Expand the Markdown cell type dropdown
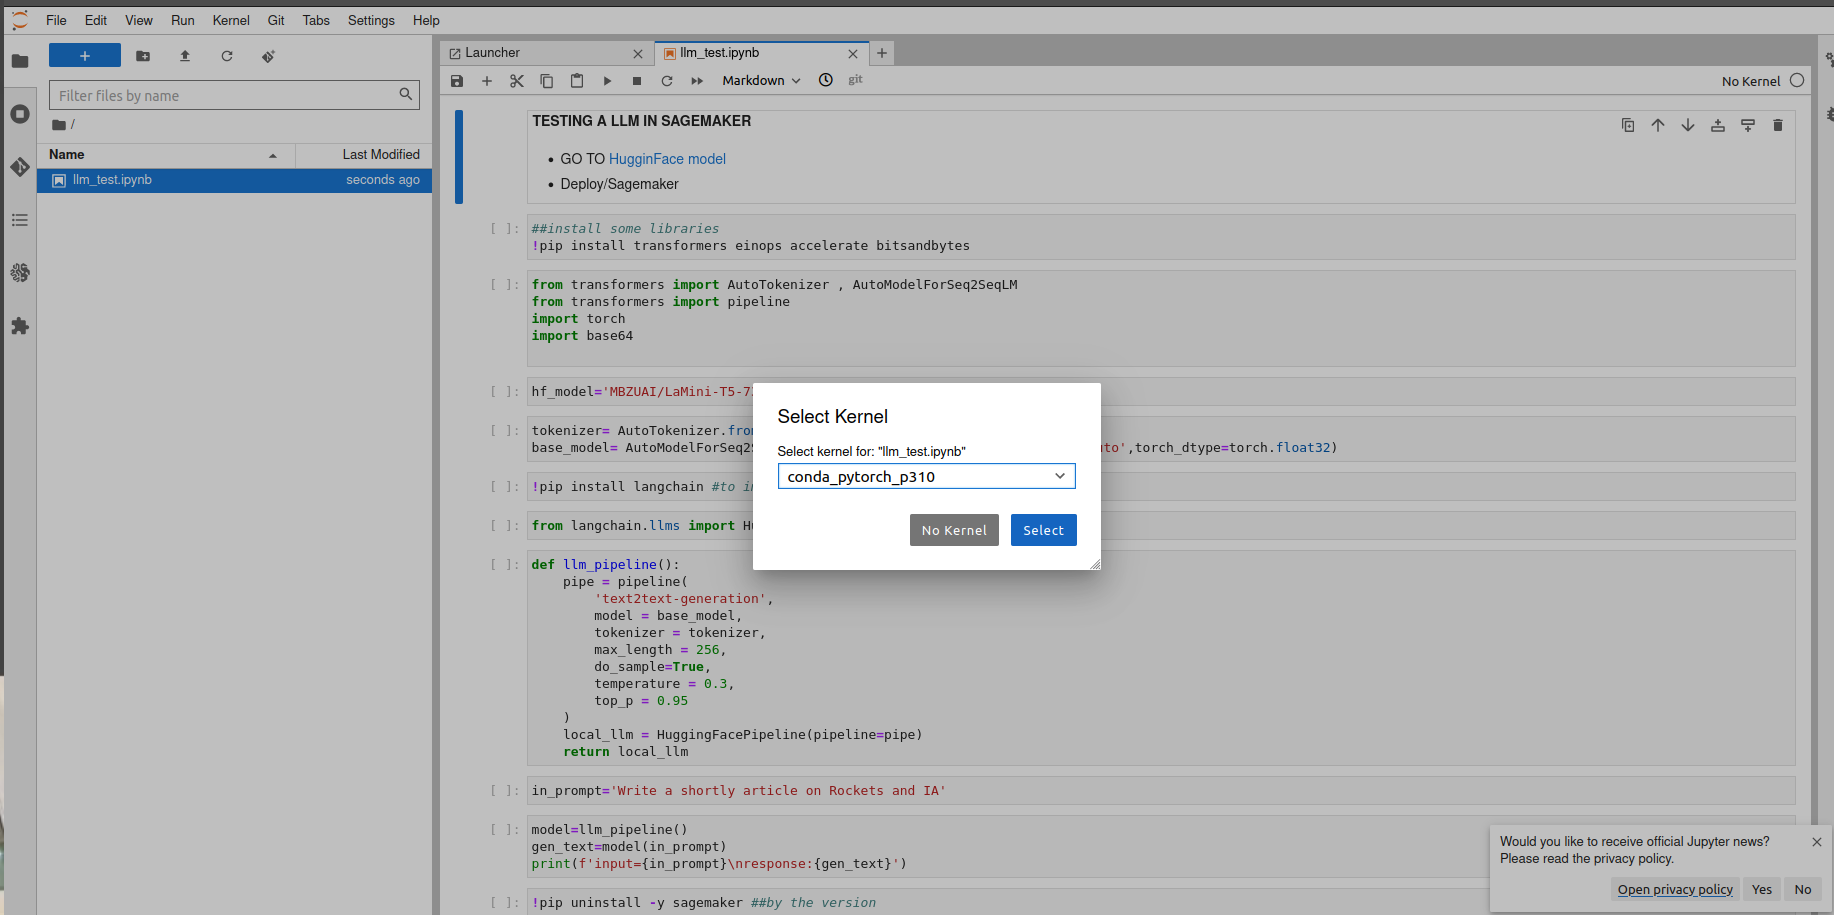Image resolution: width=1834 pixels, height=915 pixels. tap(761, 81)
